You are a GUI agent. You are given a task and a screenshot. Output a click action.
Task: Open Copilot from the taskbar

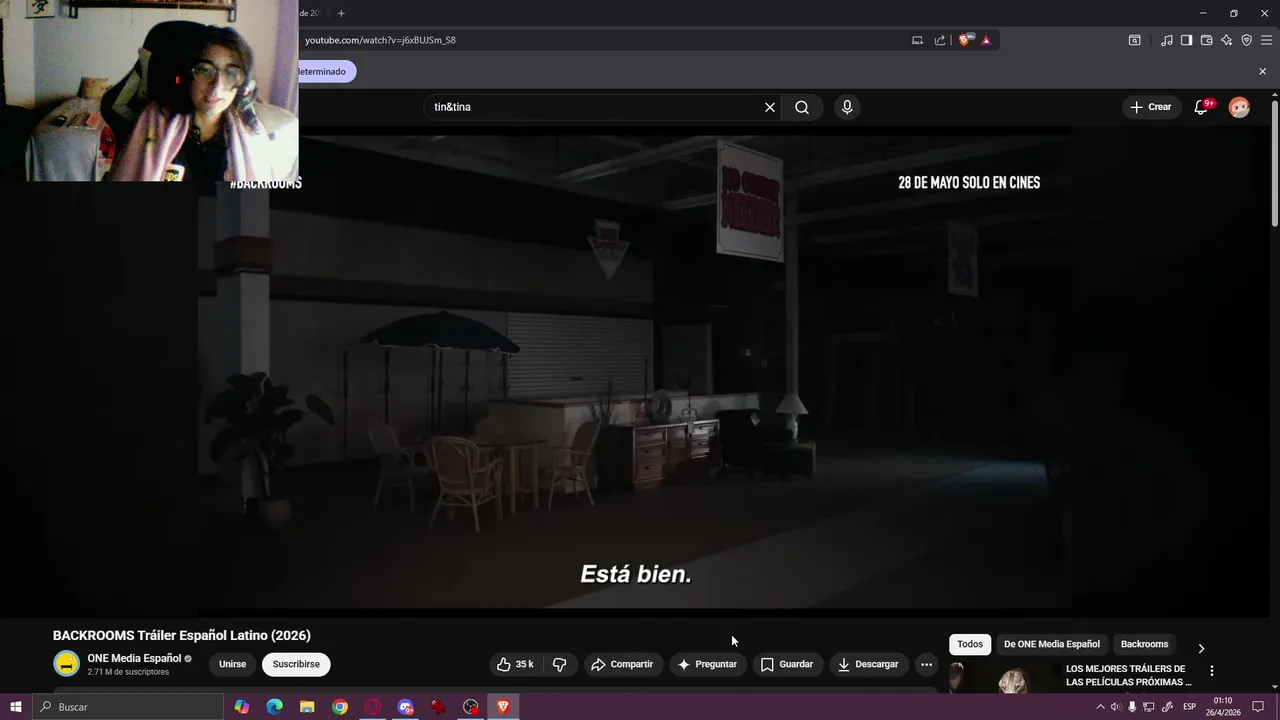tap(242, 707)
